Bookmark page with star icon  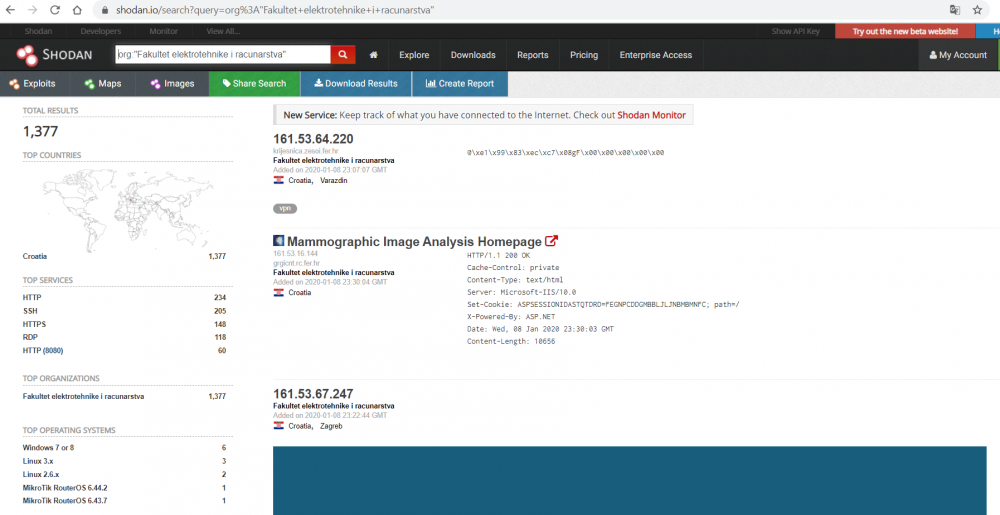tap(977, 9)
